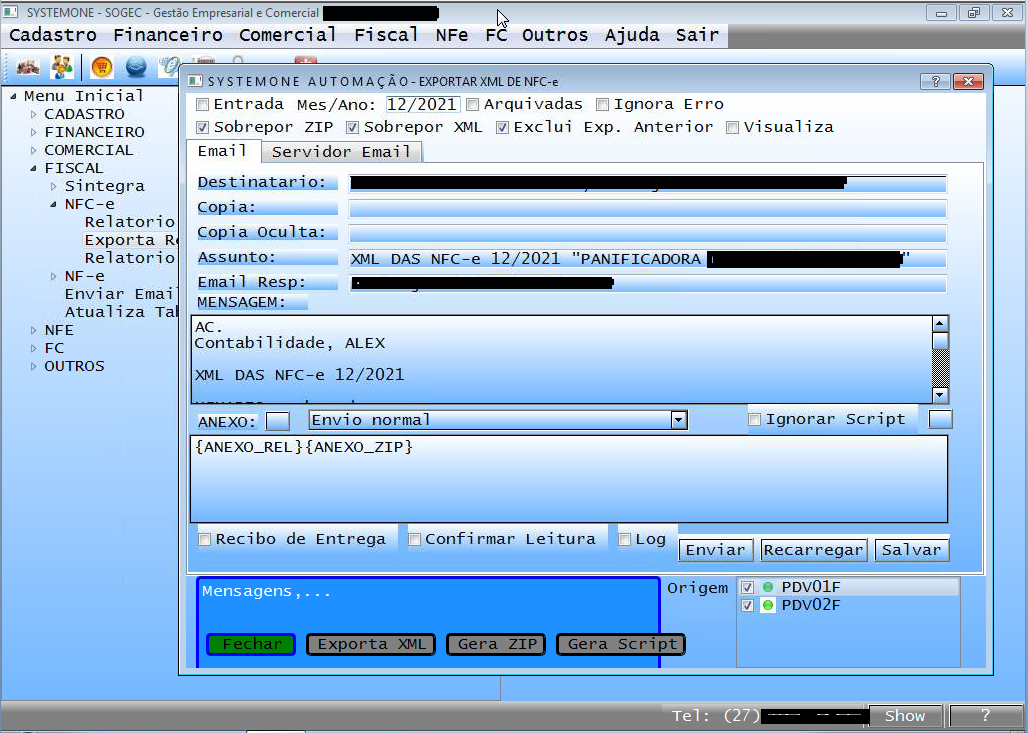
Task: Expand the CADASTRO tree node
Action: pyautogui.click(x=33, y=114)
